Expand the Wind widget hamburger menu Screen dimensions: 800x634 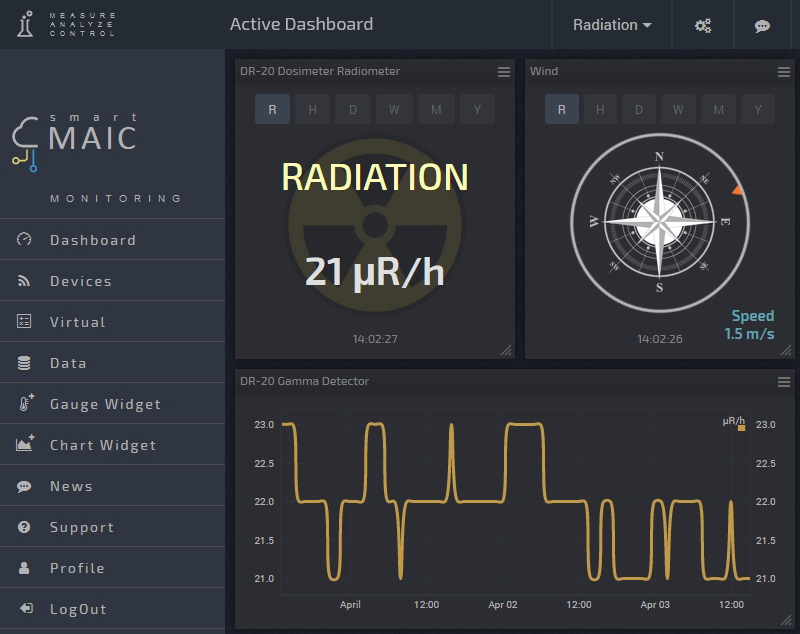[x=785, y=71]
